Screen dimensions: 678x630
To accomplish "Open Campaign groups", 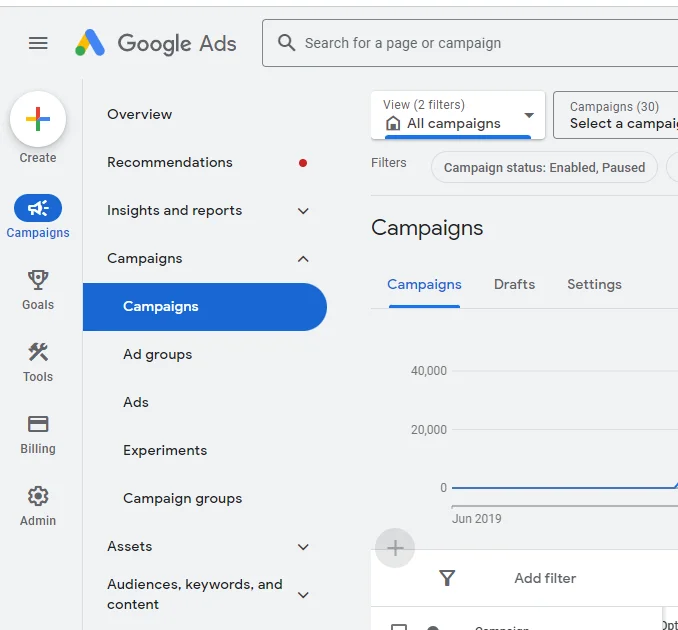I will [182, 499].
